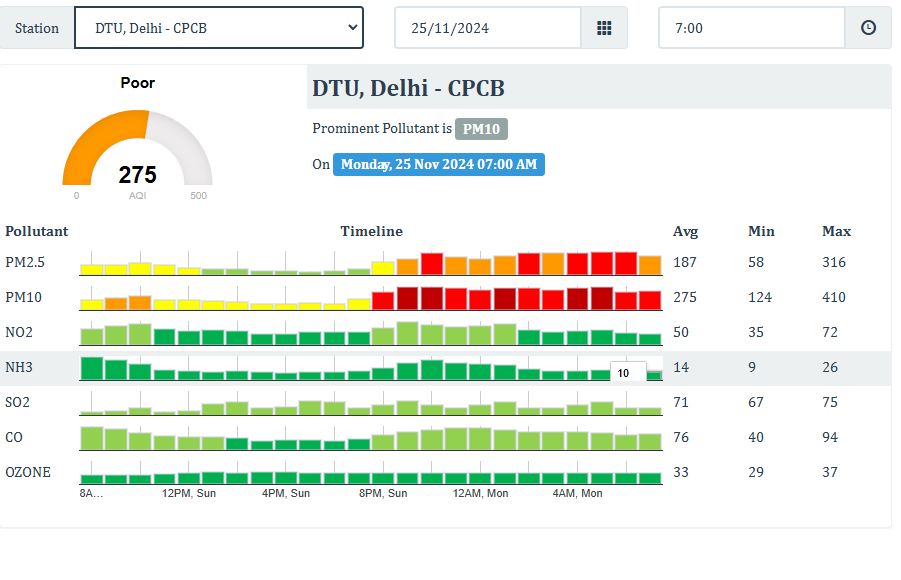Expand the Station dropdown DTU, Delhi - CPCB
Viewport: 901px width, 580px height.
point(219,28)
